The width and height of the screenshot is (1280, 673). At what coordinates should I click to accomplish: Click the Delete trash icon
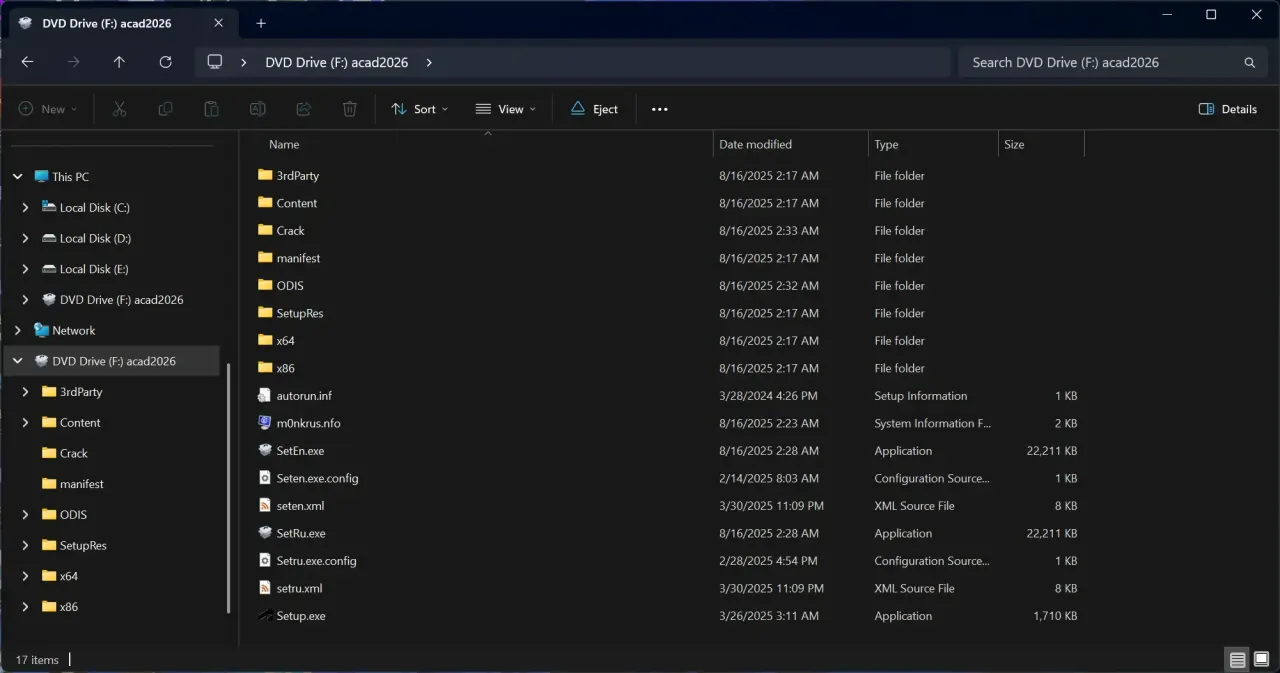tap(349, 109)
